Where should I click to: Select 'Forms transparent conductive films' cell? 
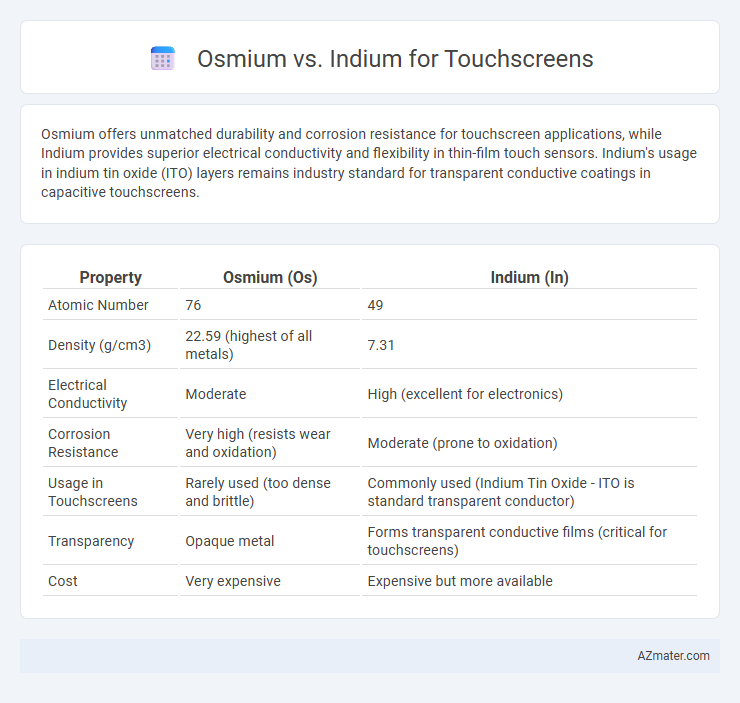(x=517, y=541)
